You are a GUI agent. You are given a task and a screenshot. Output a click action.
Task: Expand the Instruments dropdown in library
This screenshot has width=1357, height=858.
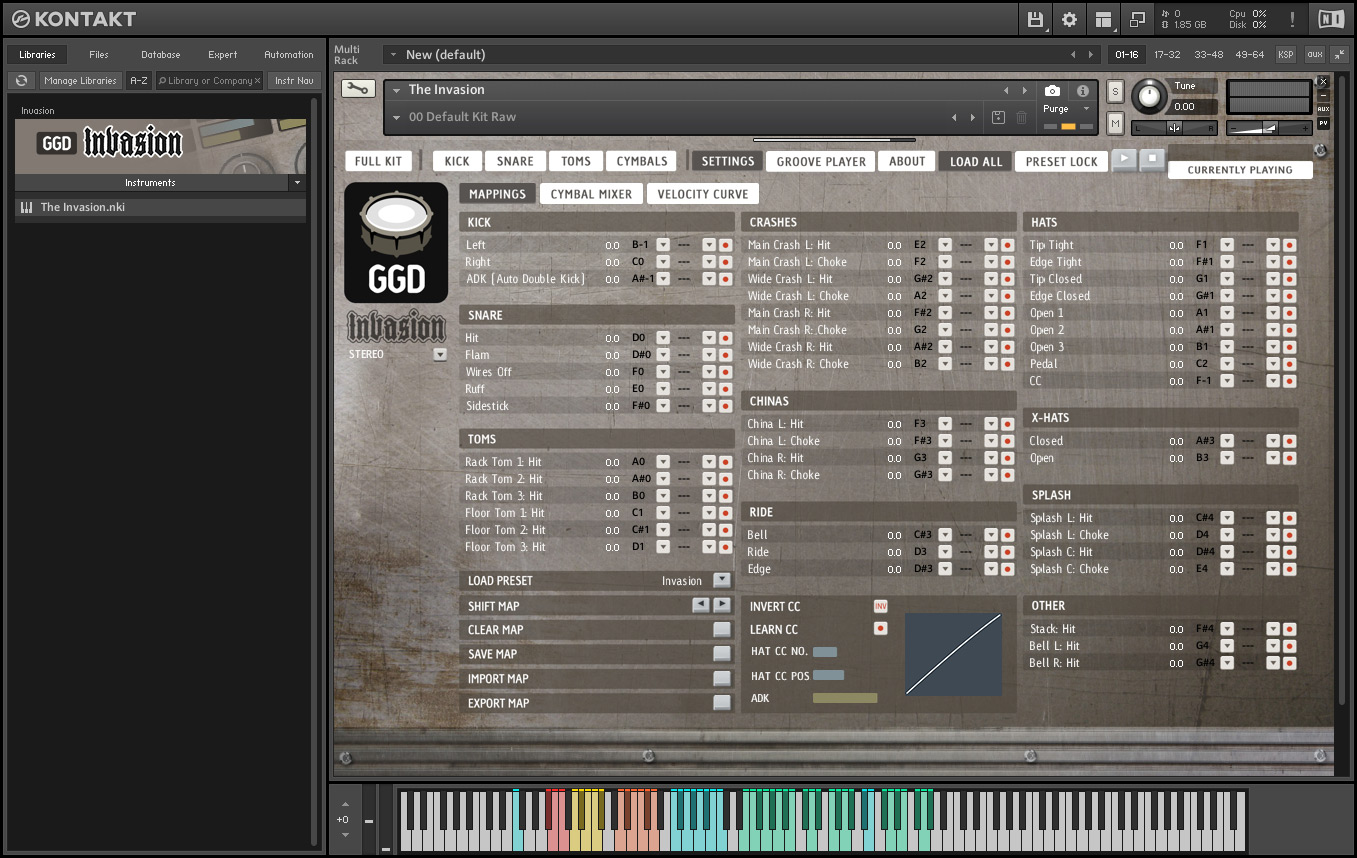click(x=296, y=183)
